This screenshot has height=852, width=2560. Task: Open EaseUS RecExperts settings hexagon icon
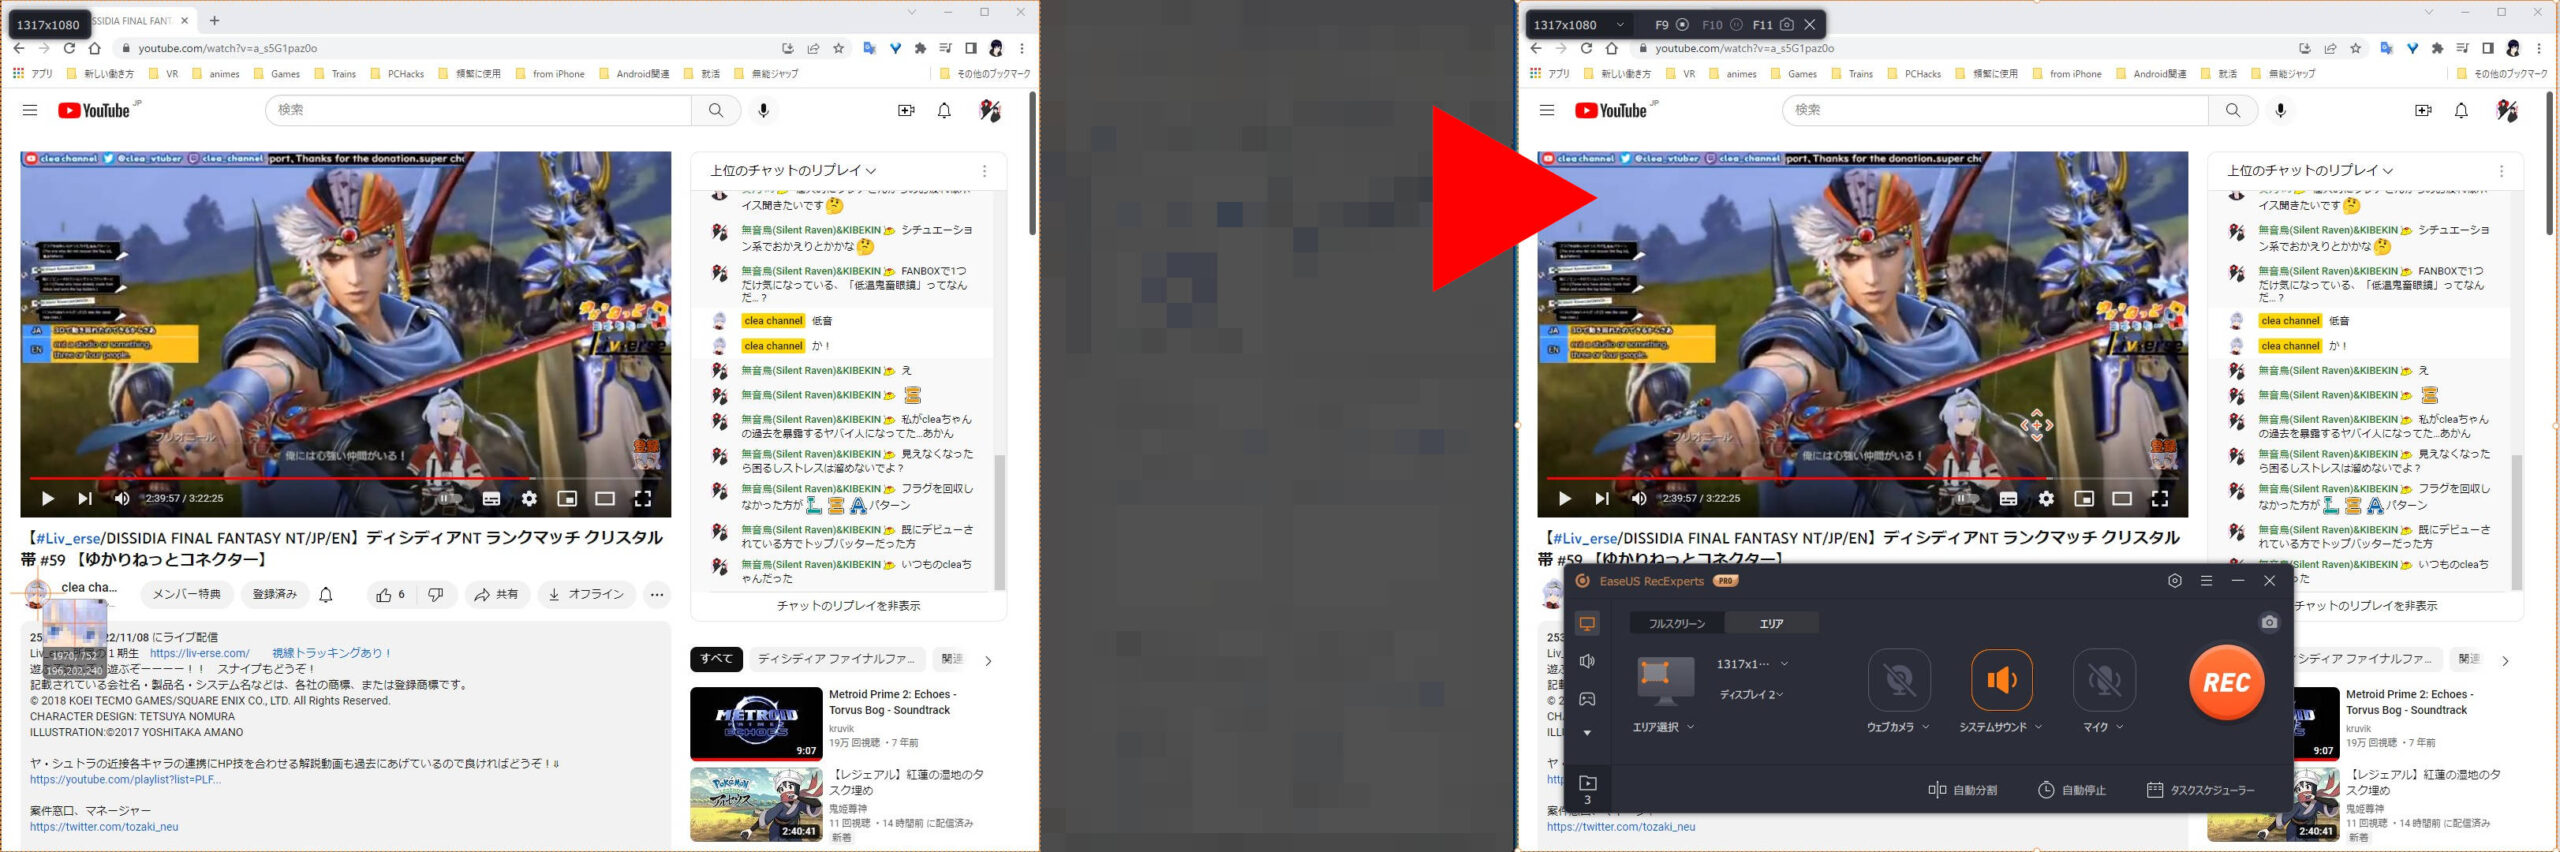point(2174,581)
